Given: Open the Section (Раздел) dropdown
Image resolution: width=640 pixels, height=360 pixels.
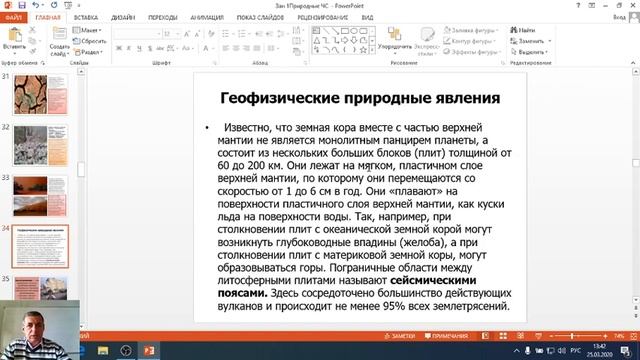Looking at the screenshot, I should (x=88, y=52).
